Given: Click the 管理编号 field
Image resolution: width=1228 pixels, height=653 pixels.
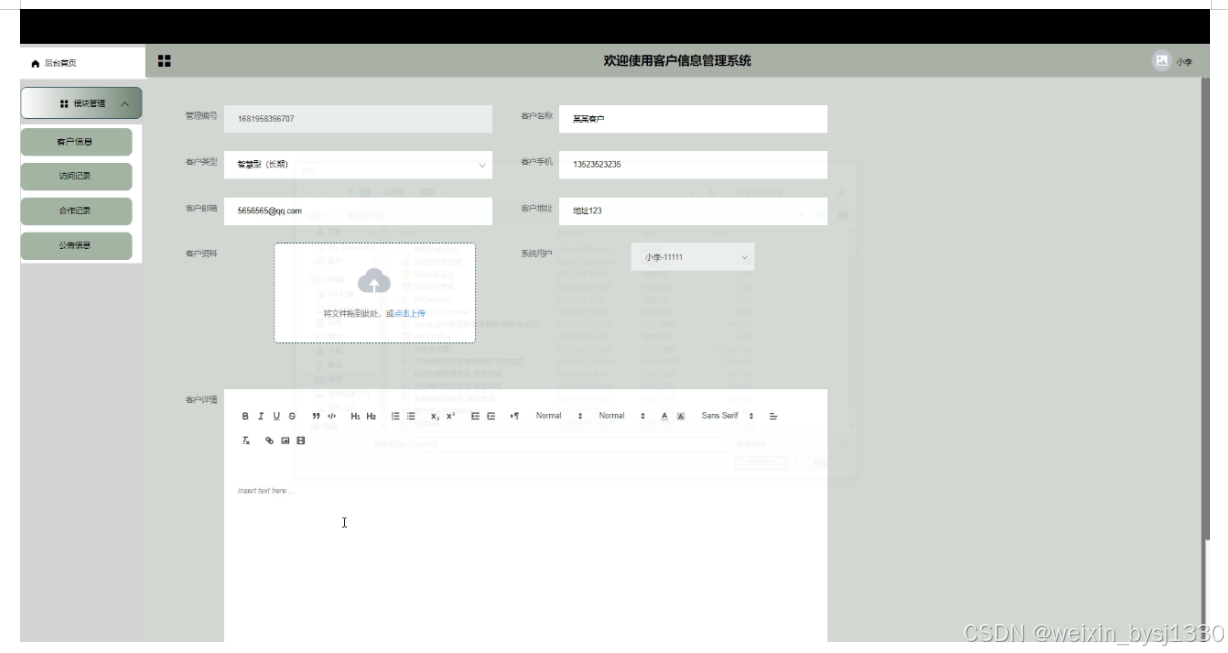Looking at the screenshot, I should coord(358,118).
